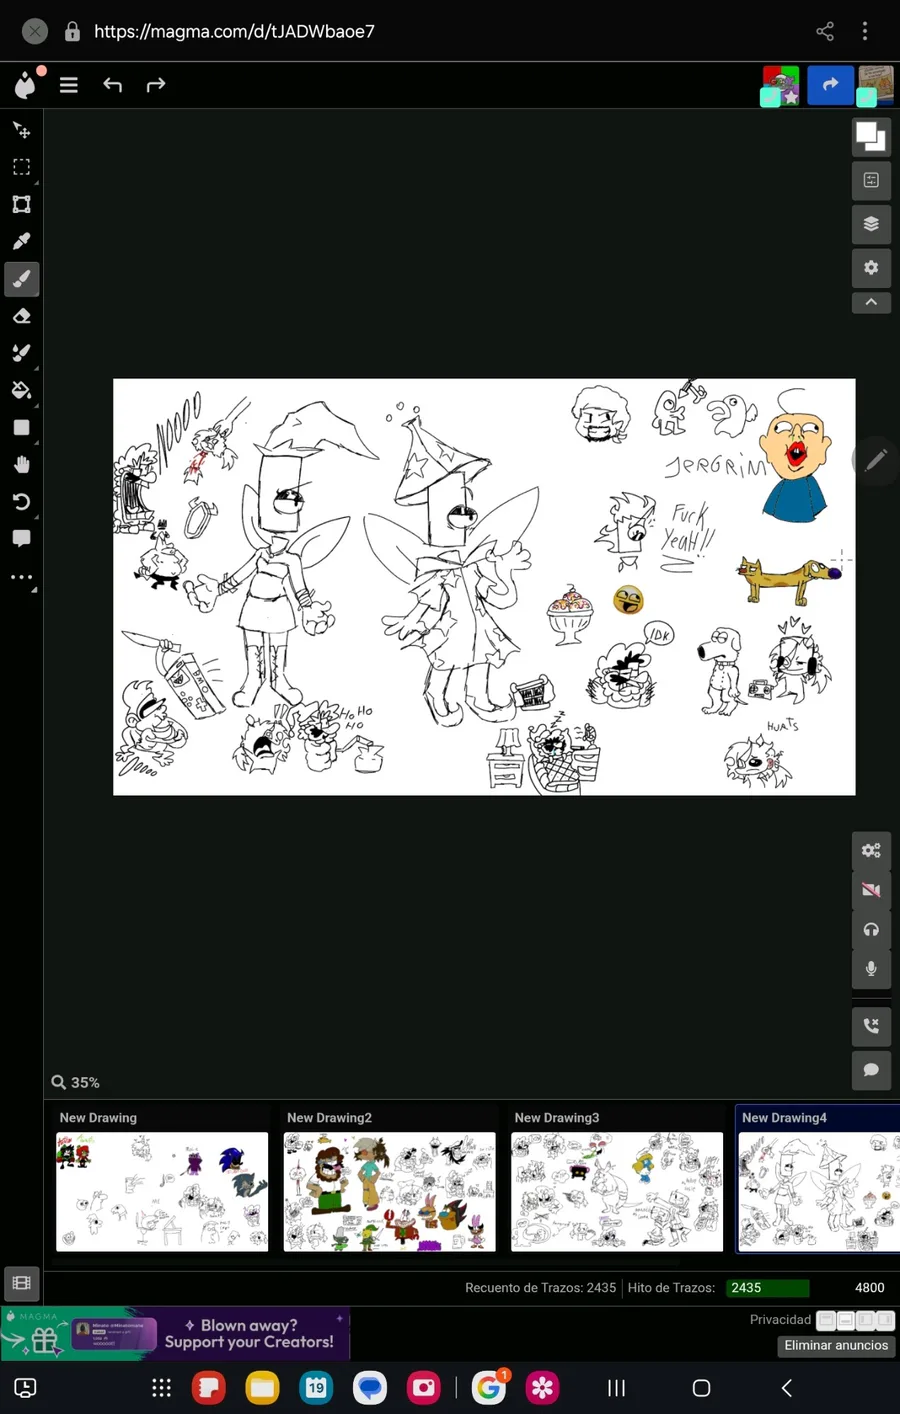The height and width of the screenshot is (1414, 900).
Task: Select the Brush tool
Action: click(21, 279)
